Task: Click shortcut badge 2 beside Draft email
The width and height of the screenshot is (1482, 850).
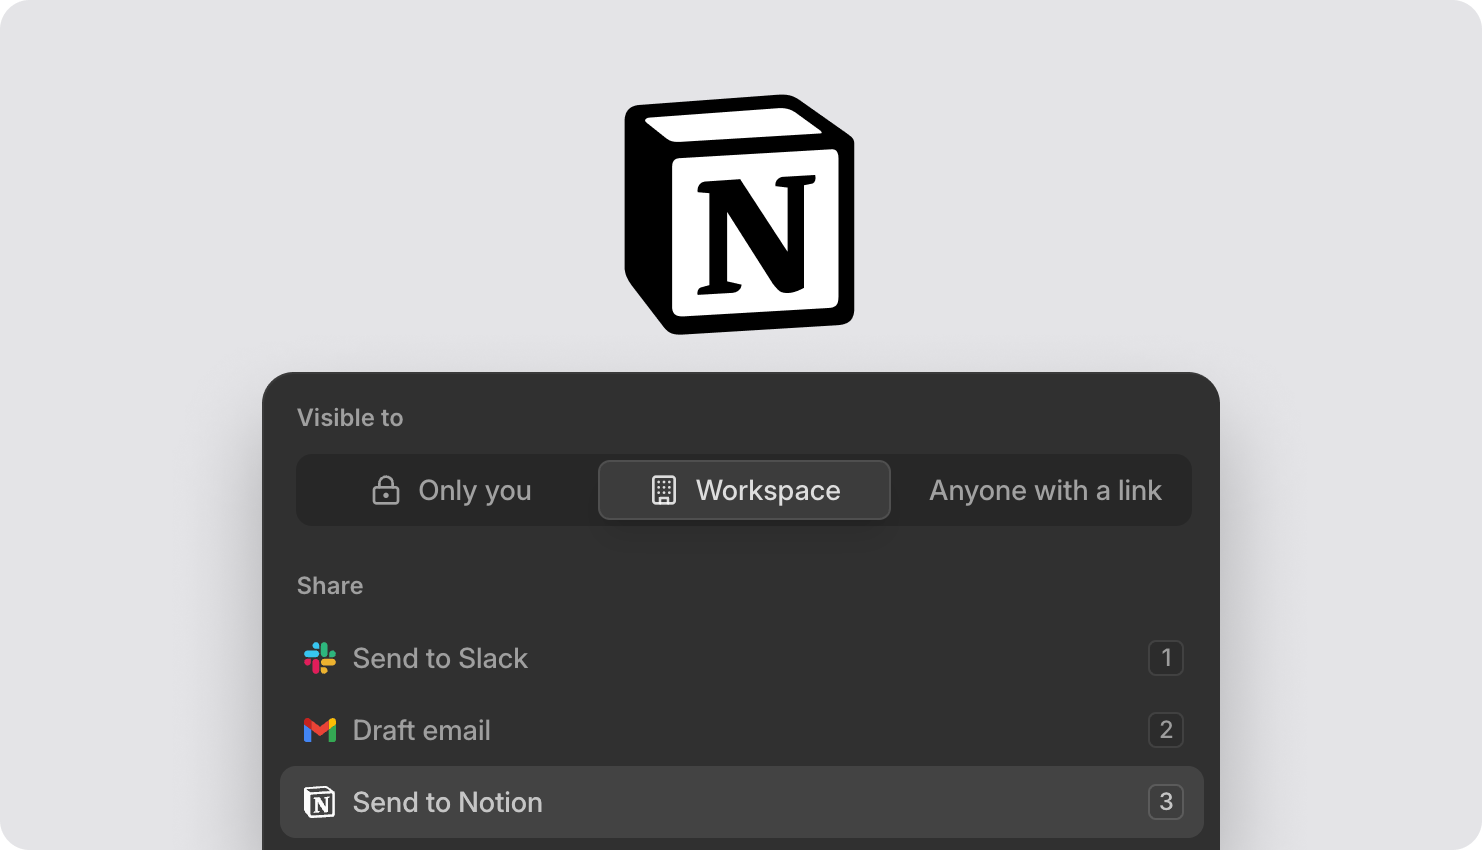Action: point(1166,730)
